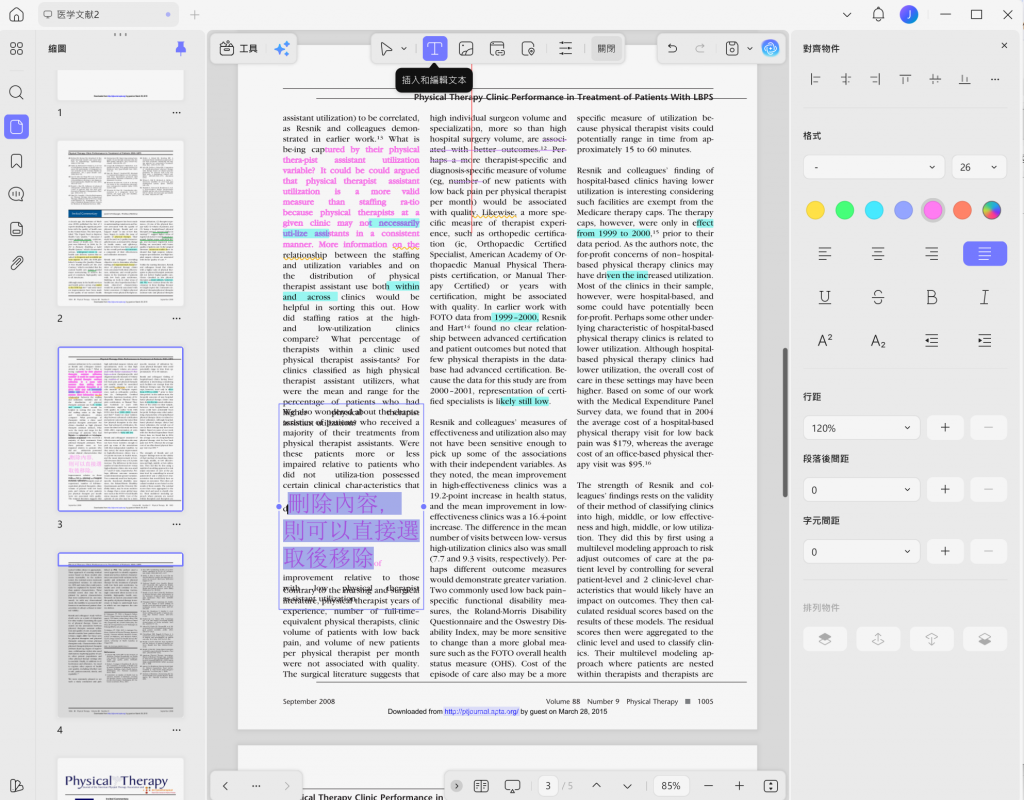Click the page number input field
The image size is (1024, 800).
click(548, 786)
